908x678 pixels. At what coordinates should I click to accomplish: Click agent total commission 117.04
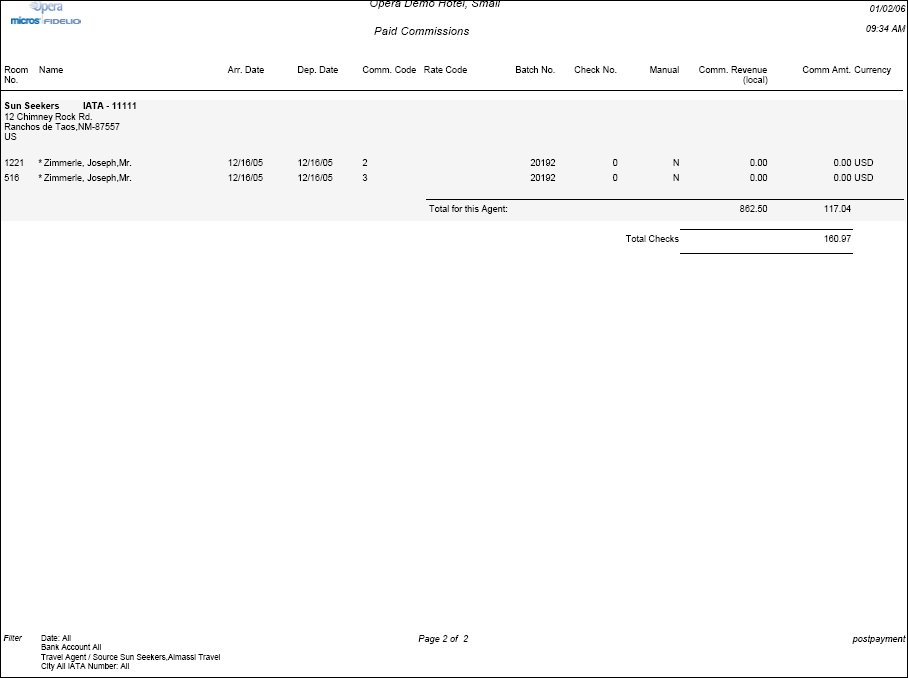[837, 208]
